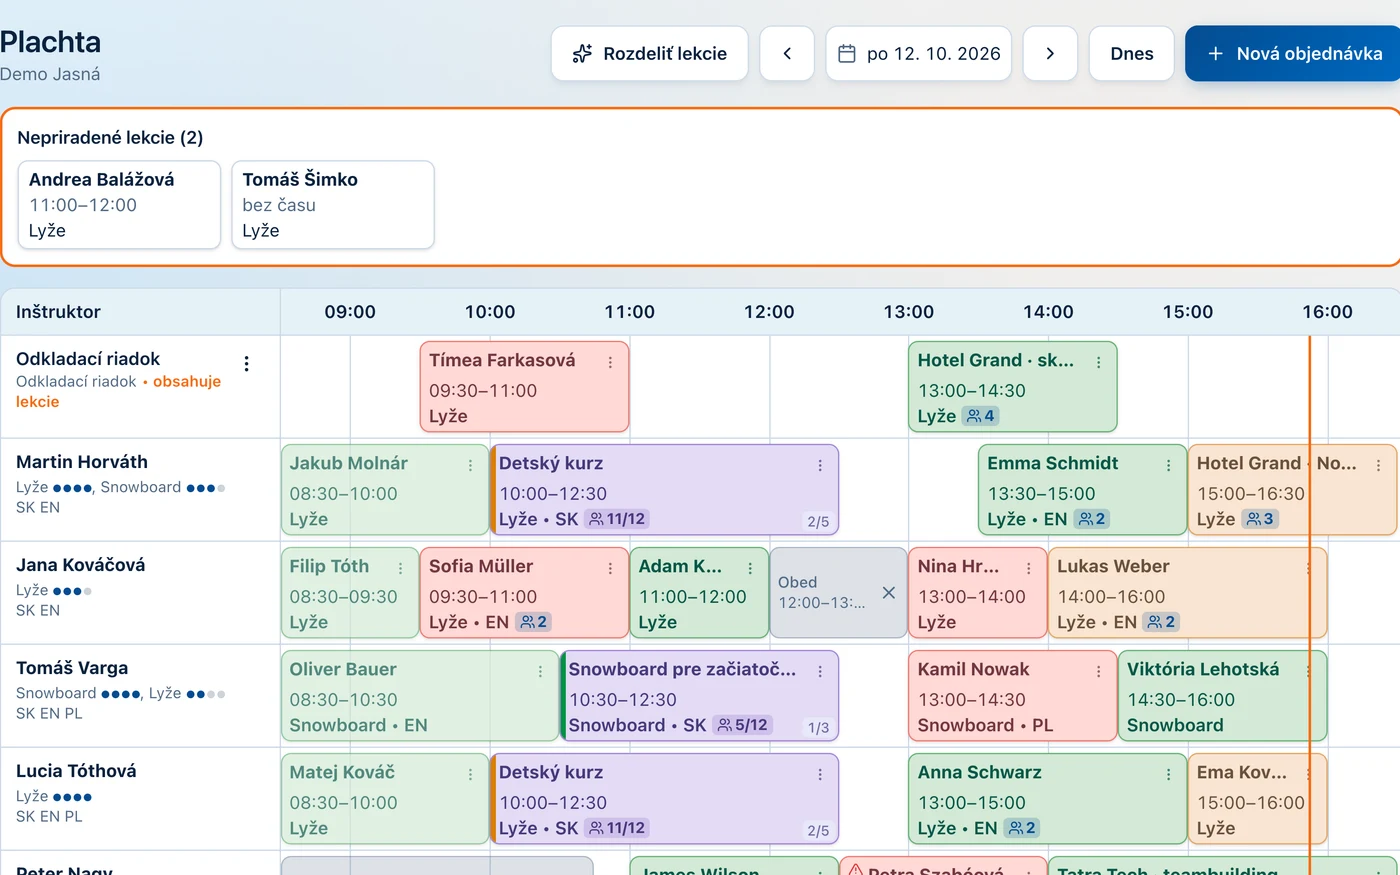Open options for Snowboard pre začiatočníkov lesson
Viewport: 1400px width, 875px height.
(x=820, y=671)
